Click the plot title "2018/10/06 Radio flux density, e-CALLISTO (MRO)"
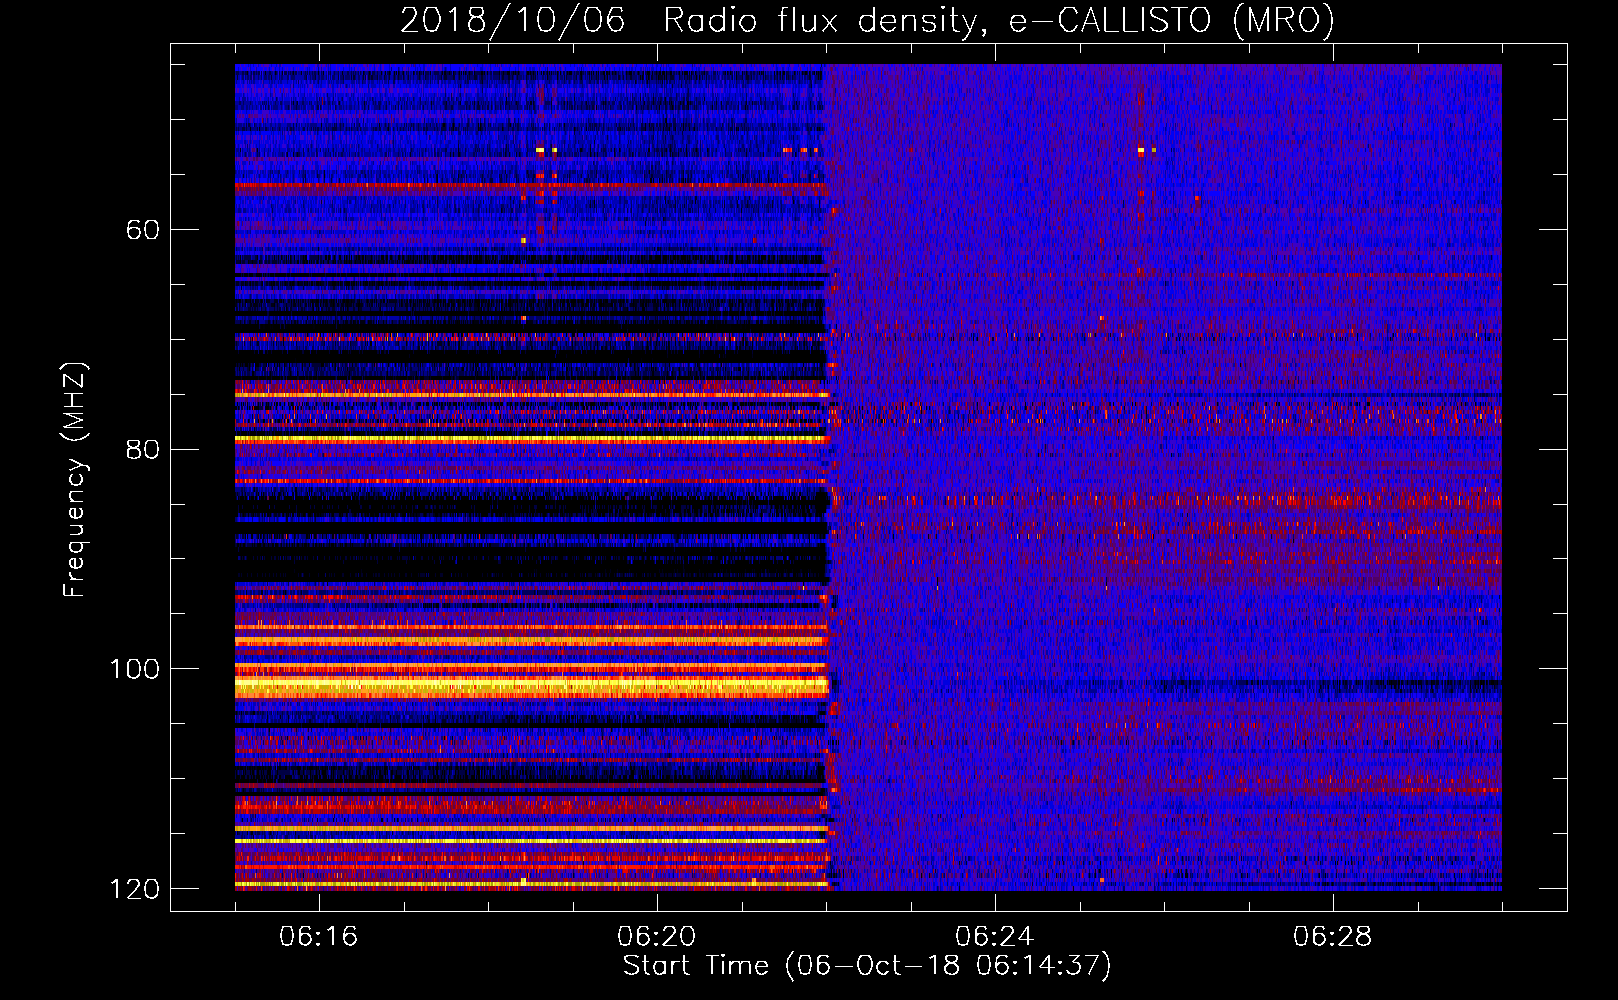This screenshot has width=1618, height=1000. (867, 20)
